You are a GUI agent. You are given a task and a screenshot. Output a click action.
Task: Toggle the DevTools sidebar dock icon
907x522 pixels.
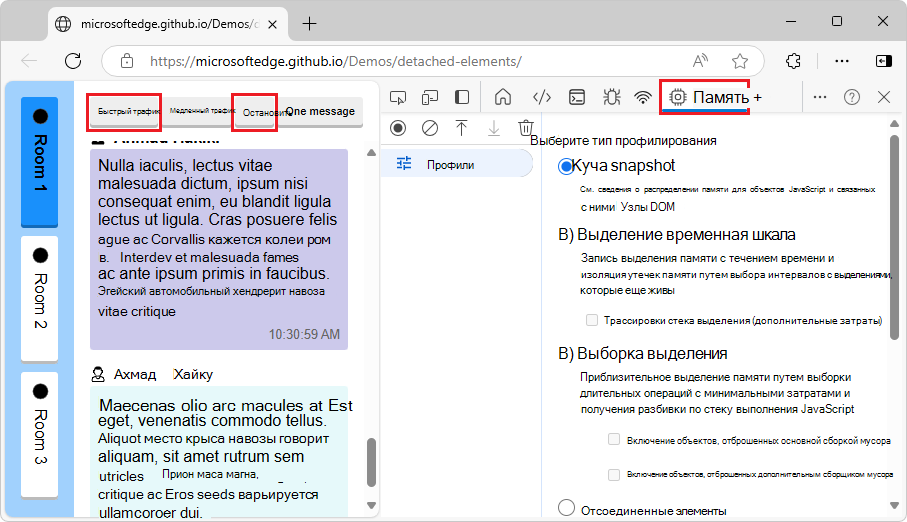(462, 97)
